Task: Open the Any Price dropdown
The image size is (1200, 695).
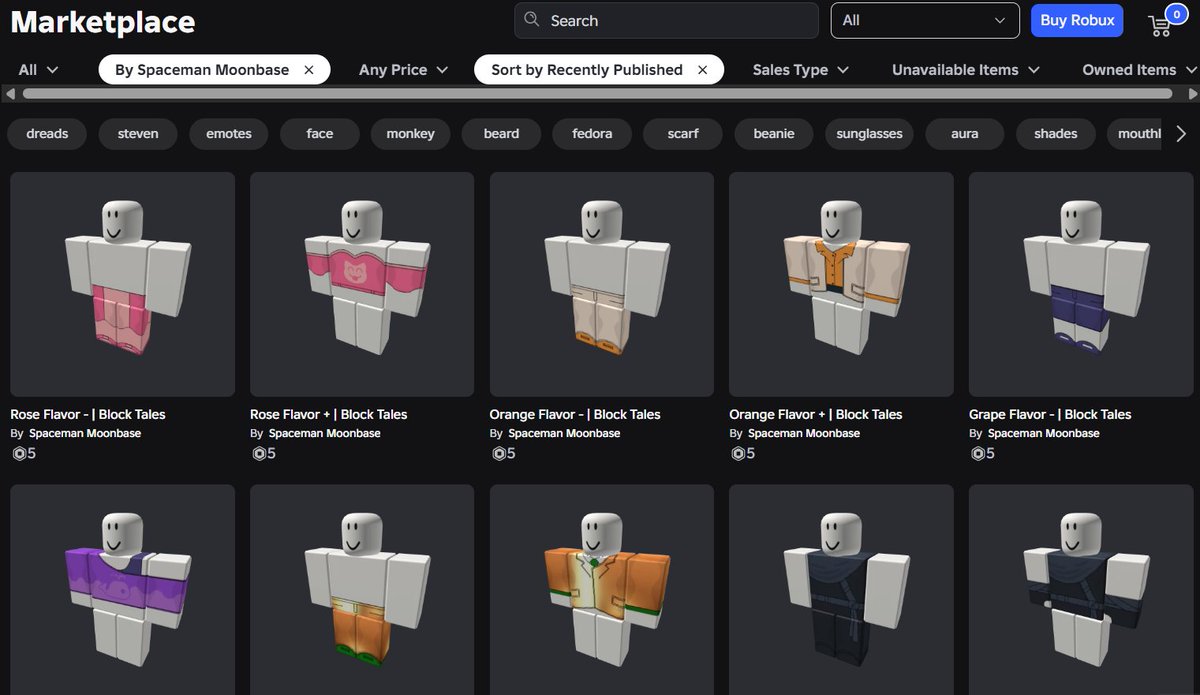Action: click(403, 70)
